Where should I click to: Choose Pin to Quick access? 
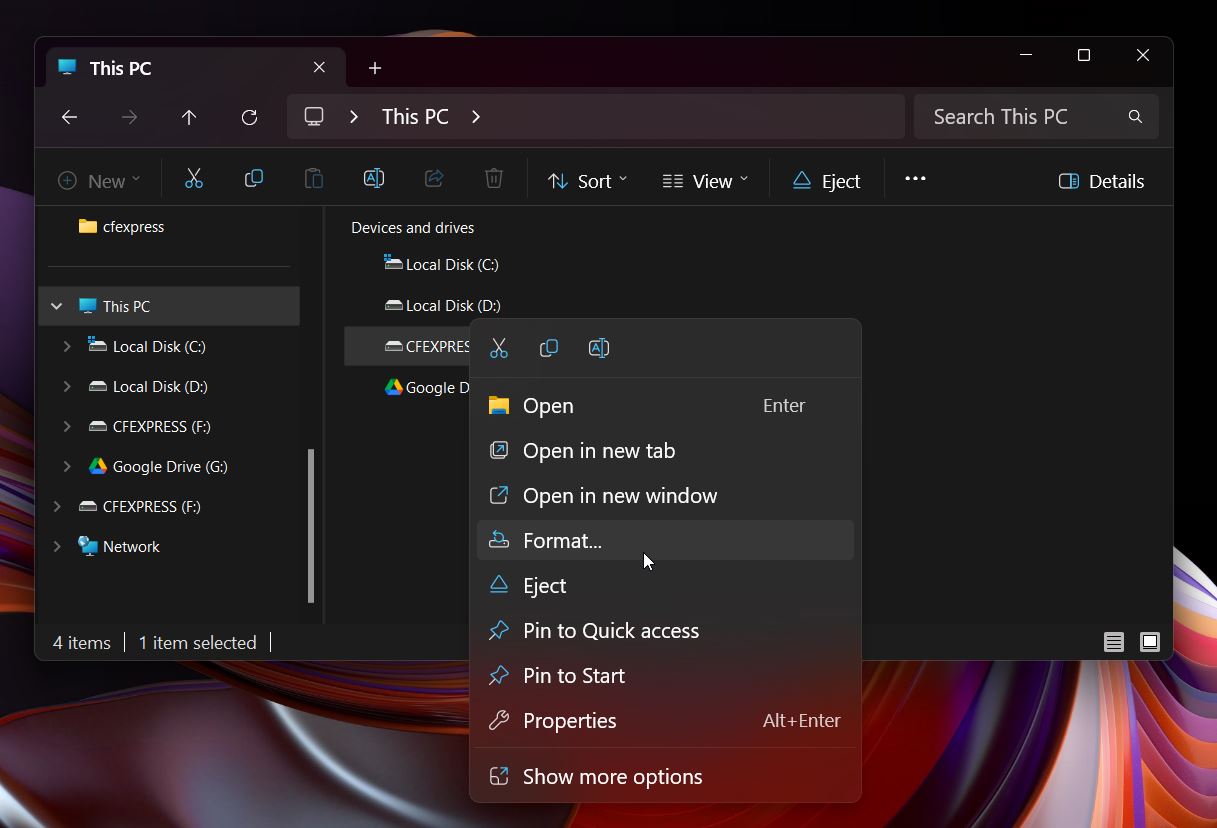665,630
